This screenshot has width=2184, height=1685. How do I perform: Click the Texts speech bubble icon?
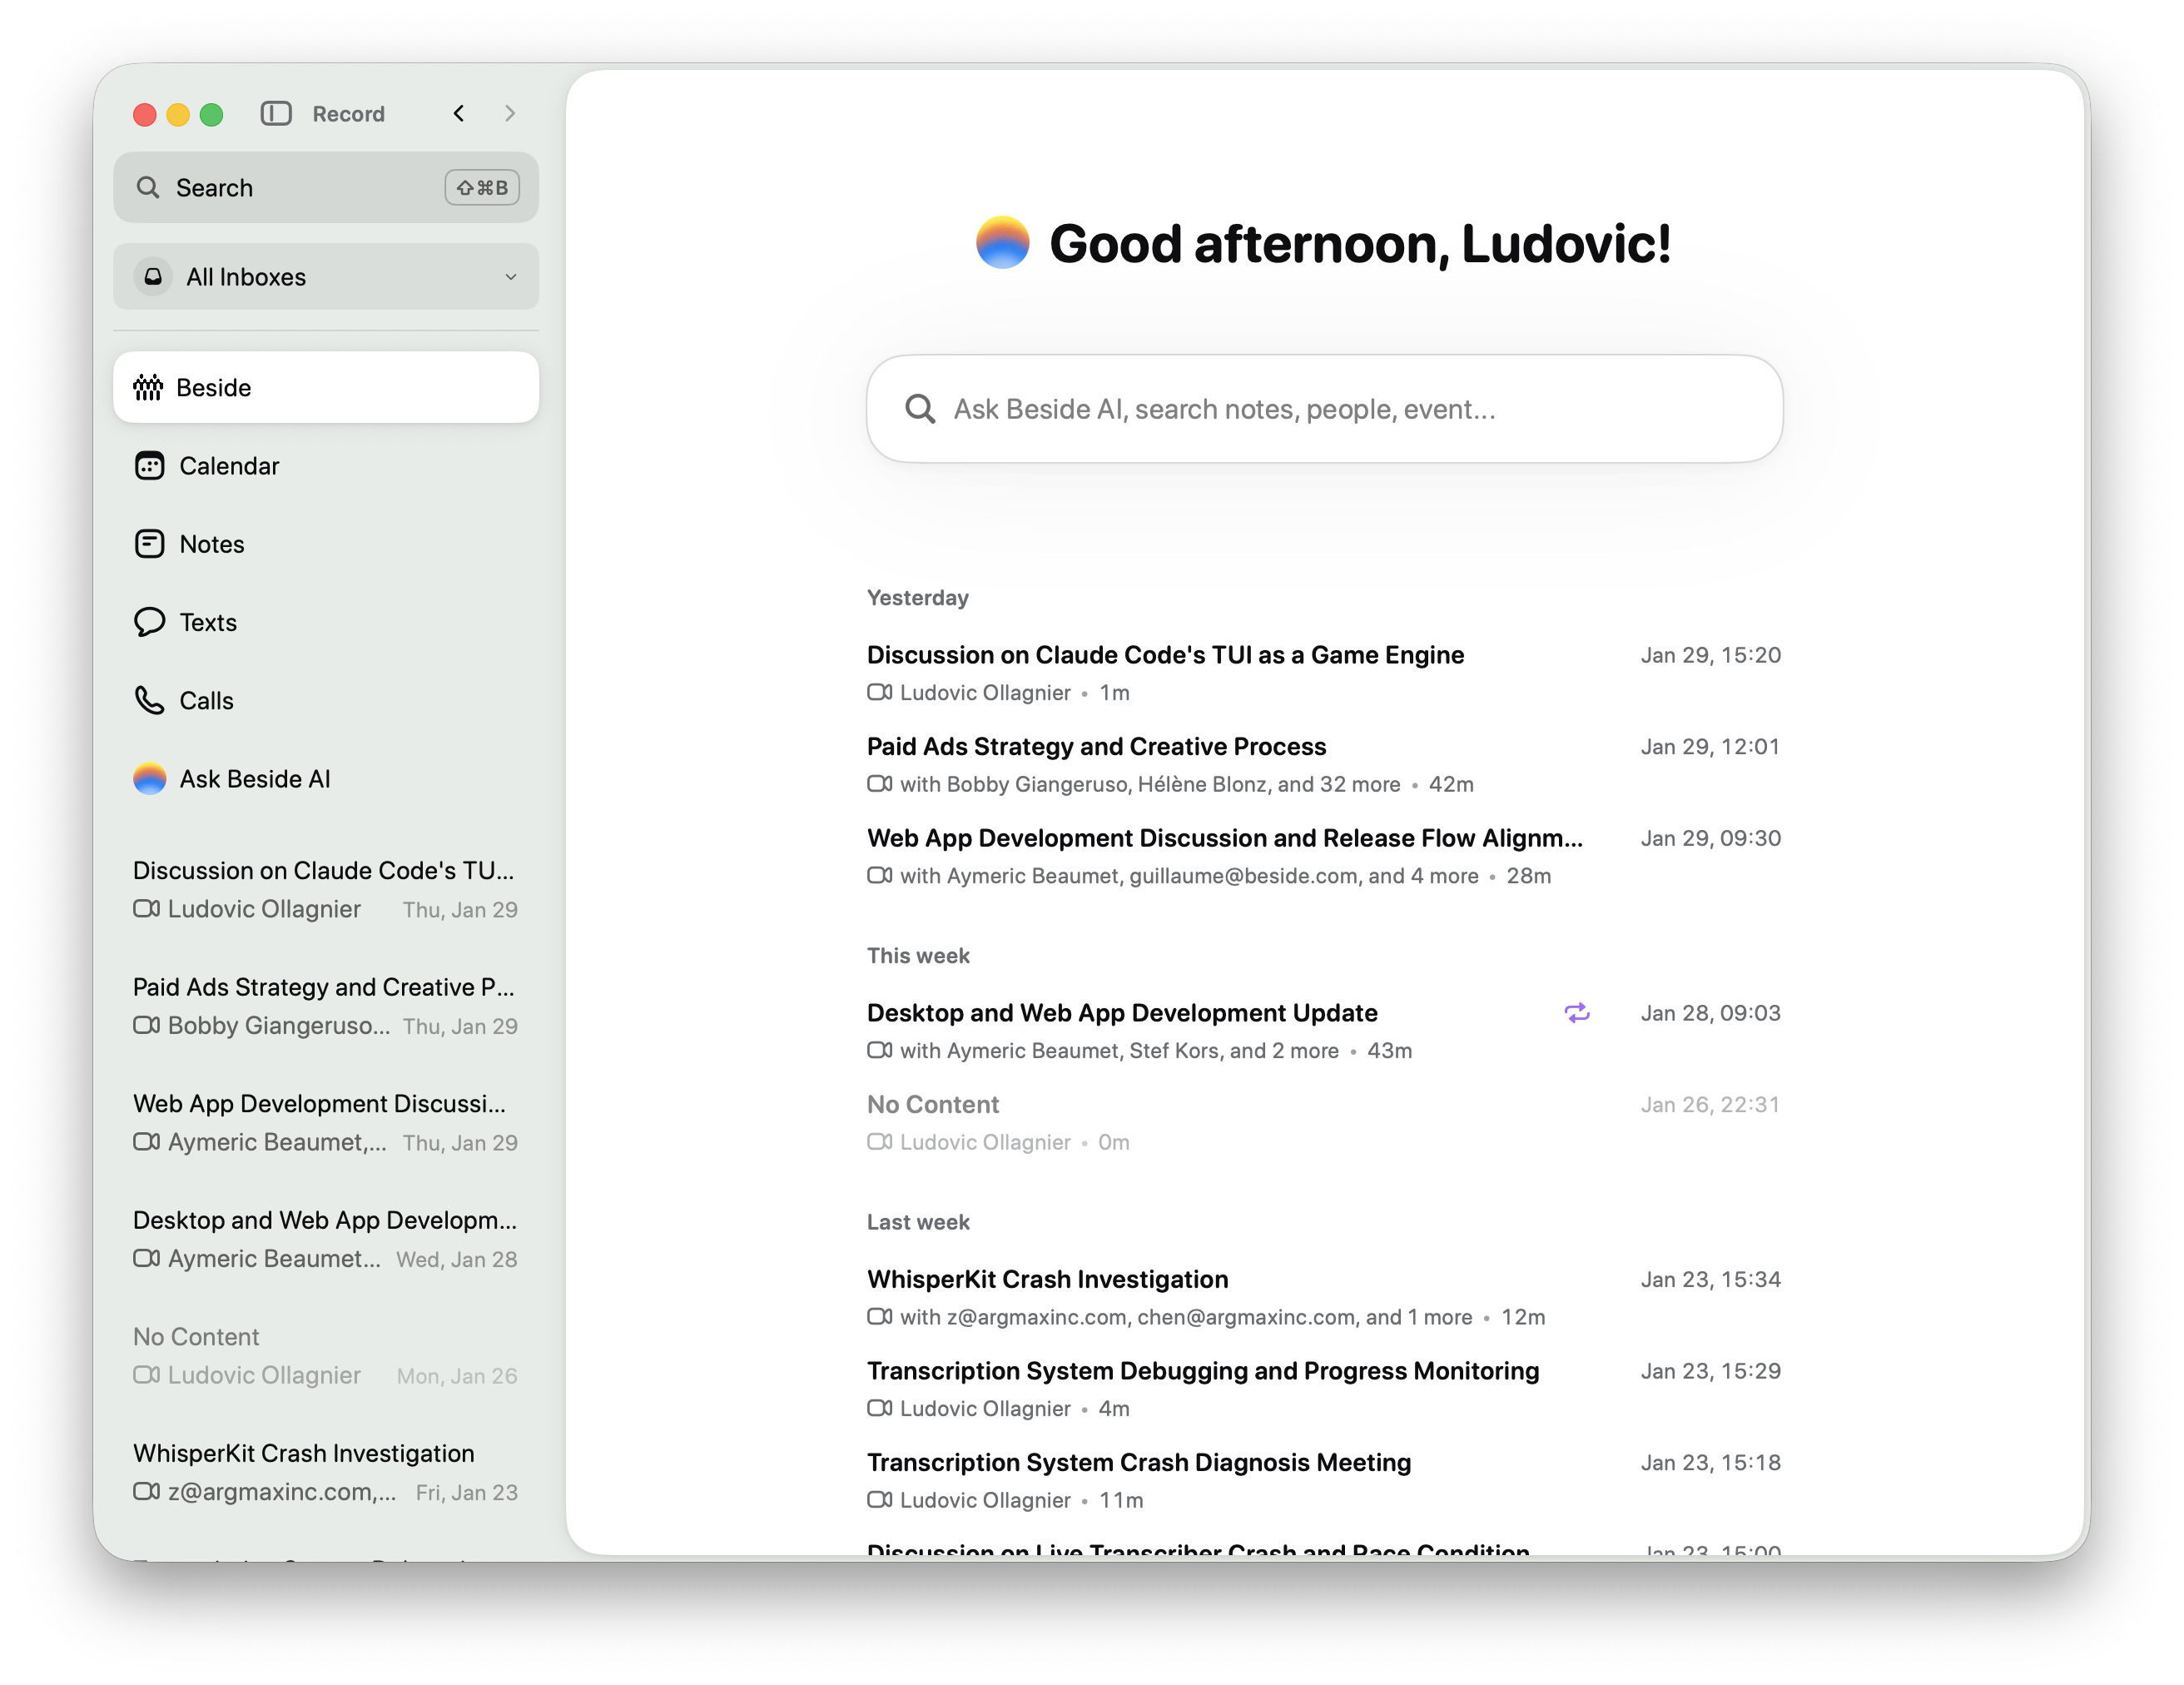[x=149, y=622]
